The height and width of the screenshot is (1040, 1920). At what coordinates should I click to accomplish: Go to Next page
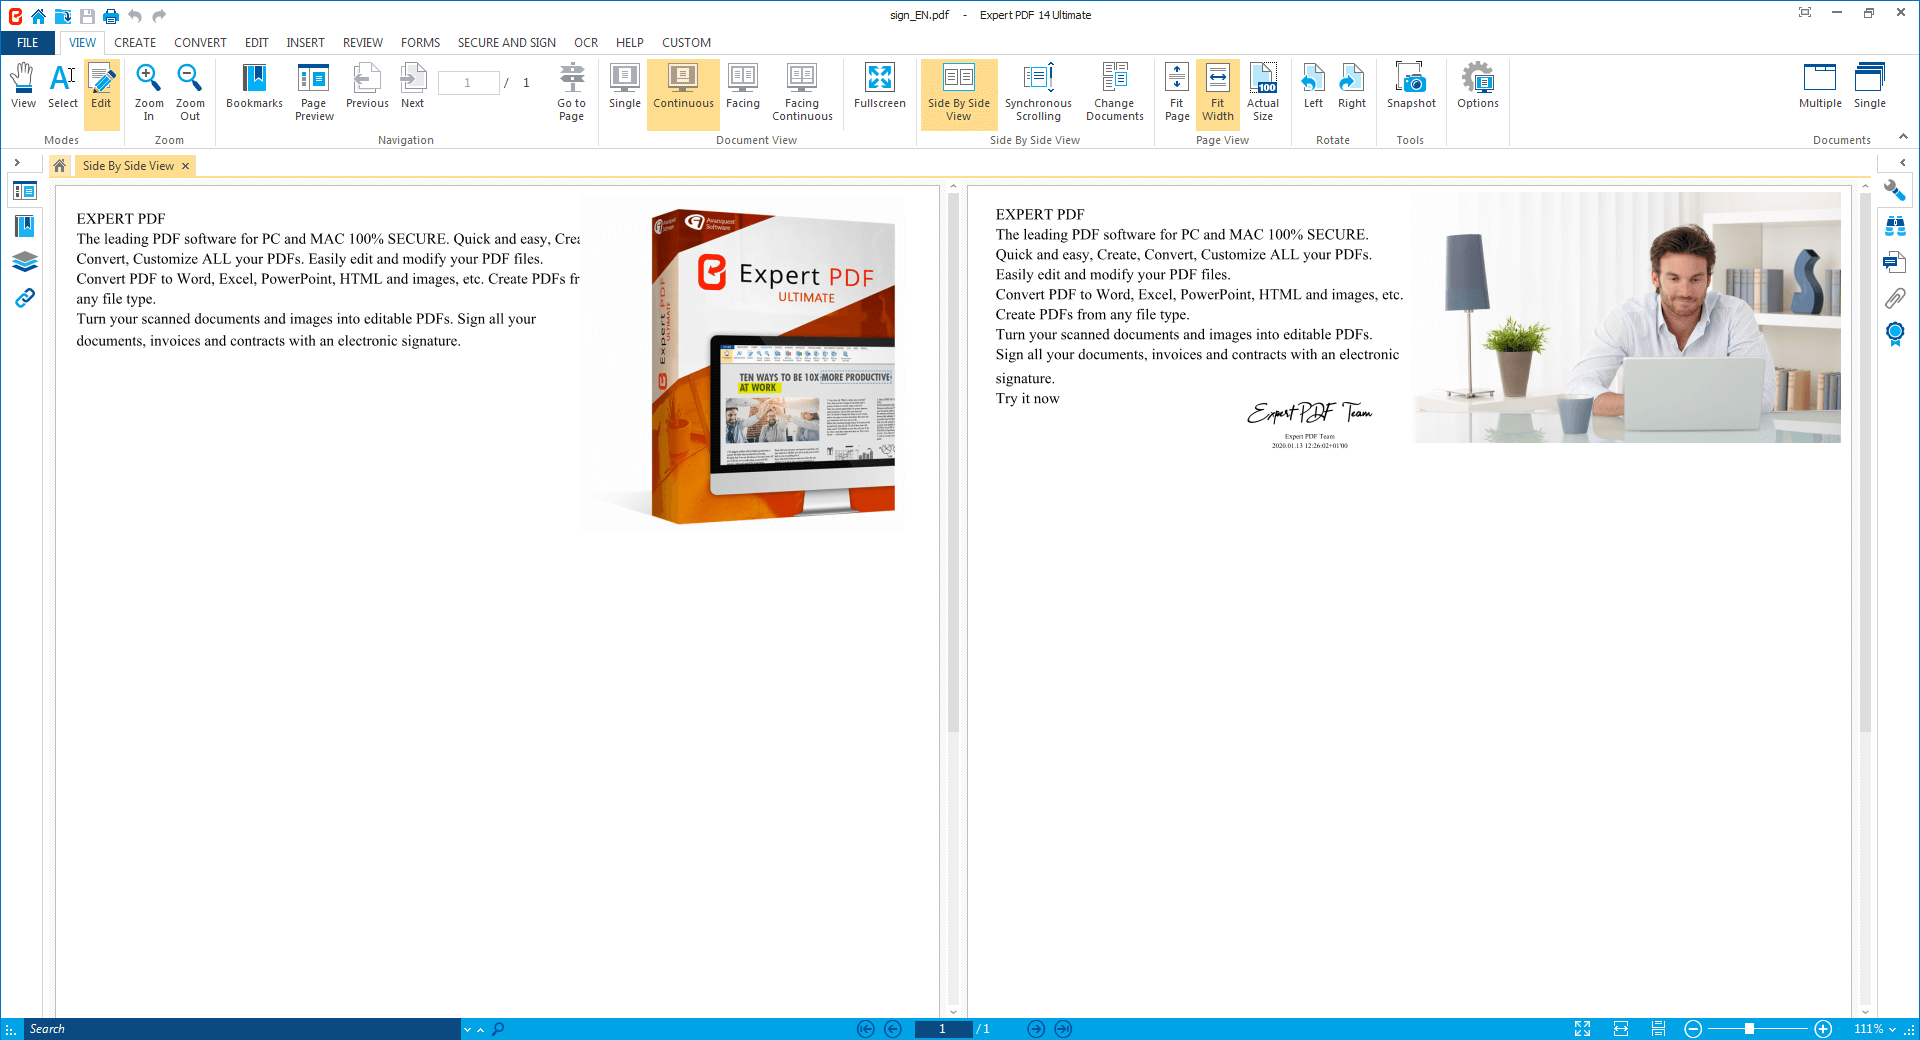[412, 87]
